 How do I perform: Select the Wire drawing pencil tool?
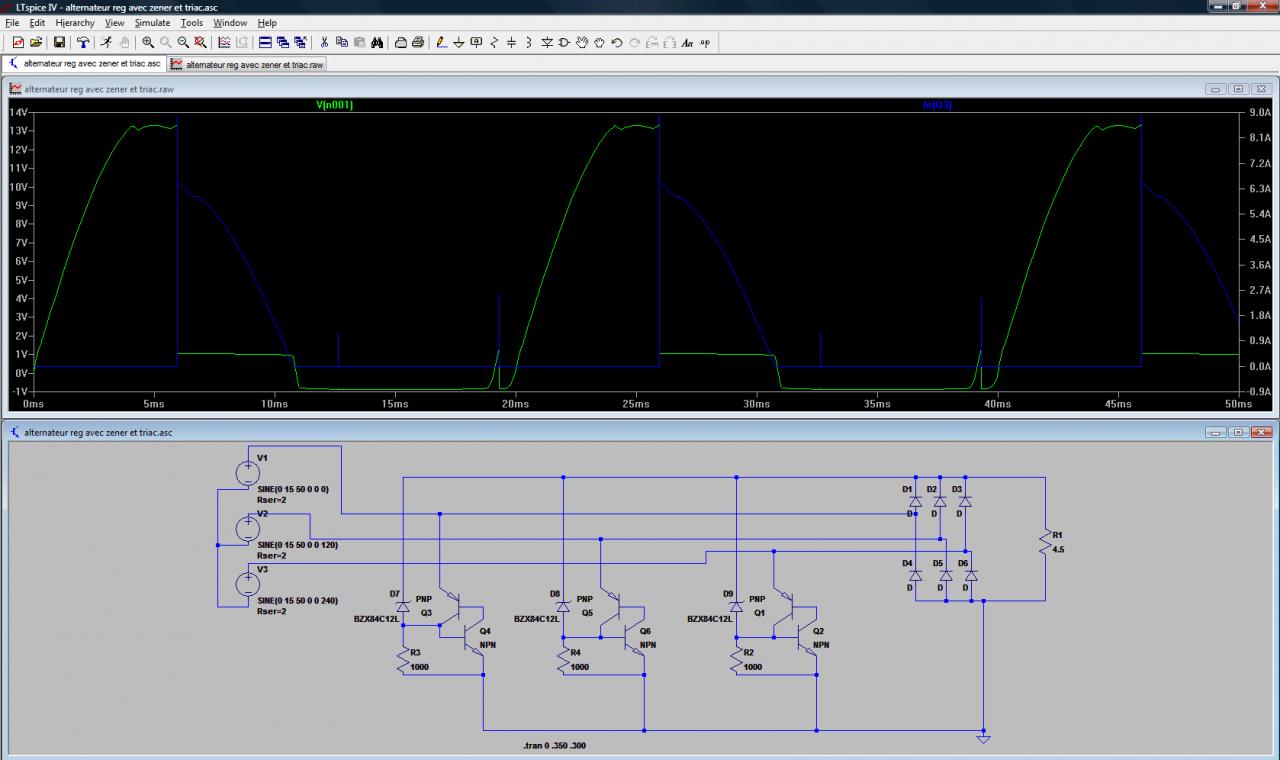(x=442, y=42)
